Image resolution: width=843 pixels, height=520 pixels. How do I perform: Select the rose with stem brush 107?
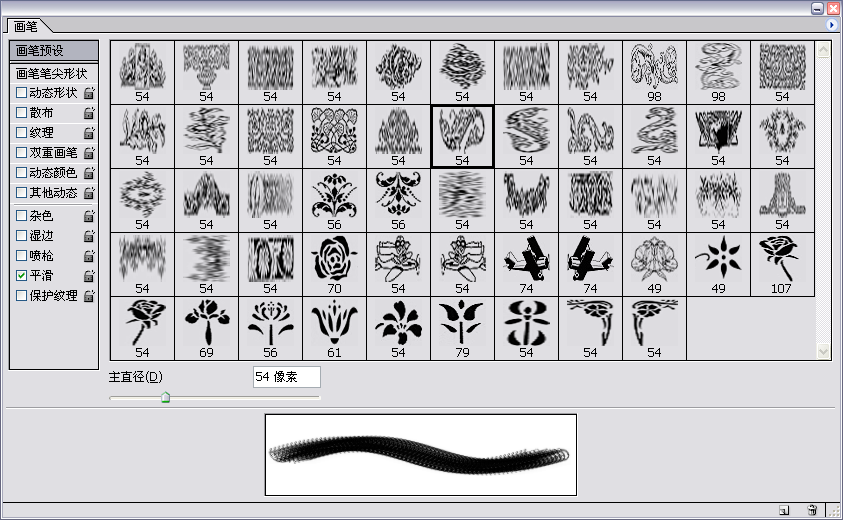tap(782, 265)
